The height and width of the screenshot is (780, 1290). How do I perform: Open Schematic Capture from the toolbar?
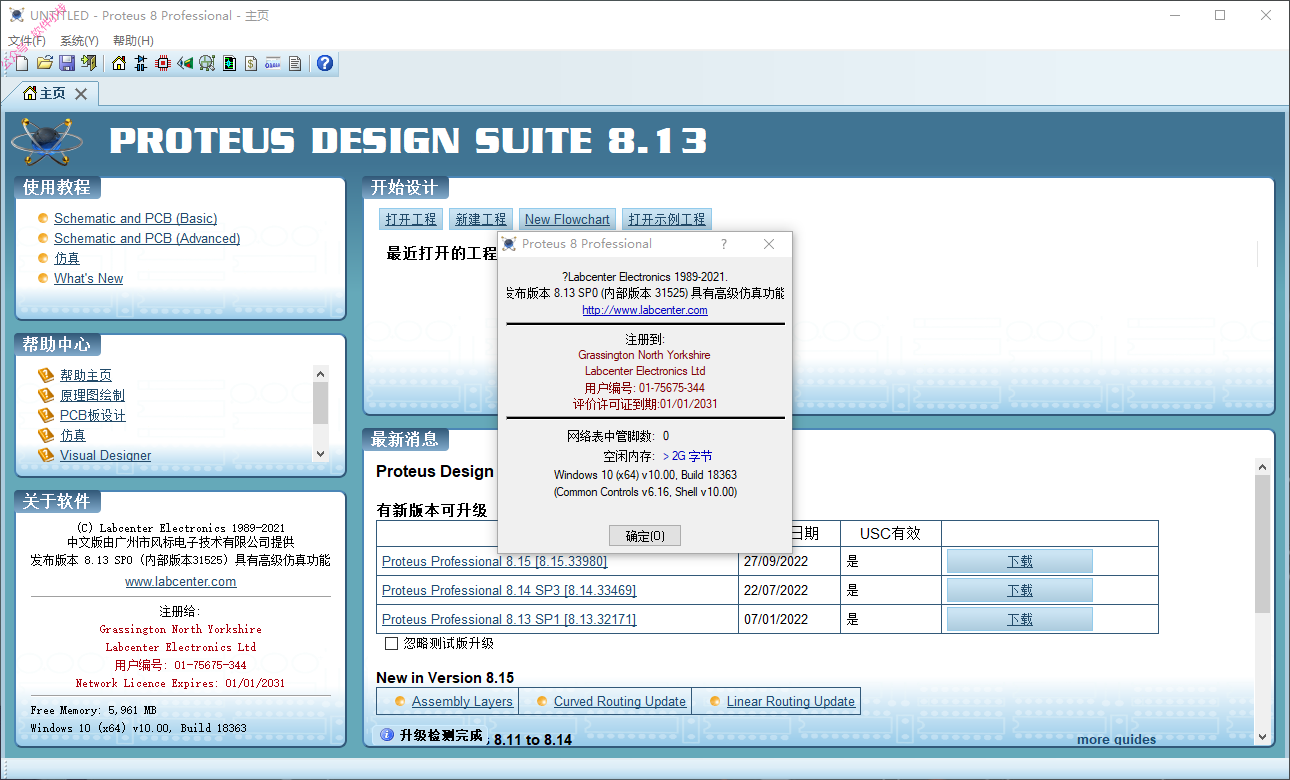click(141, 64)
